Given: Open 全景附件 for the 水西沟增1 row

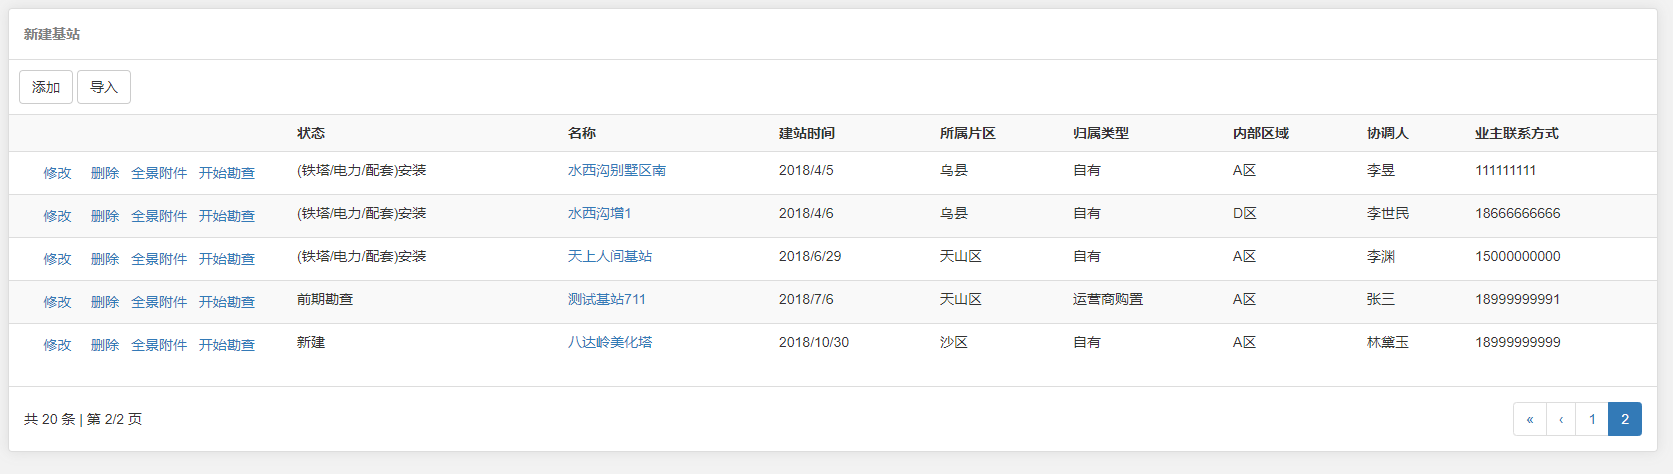Looking at the screenshot, I should pos(159,216).
